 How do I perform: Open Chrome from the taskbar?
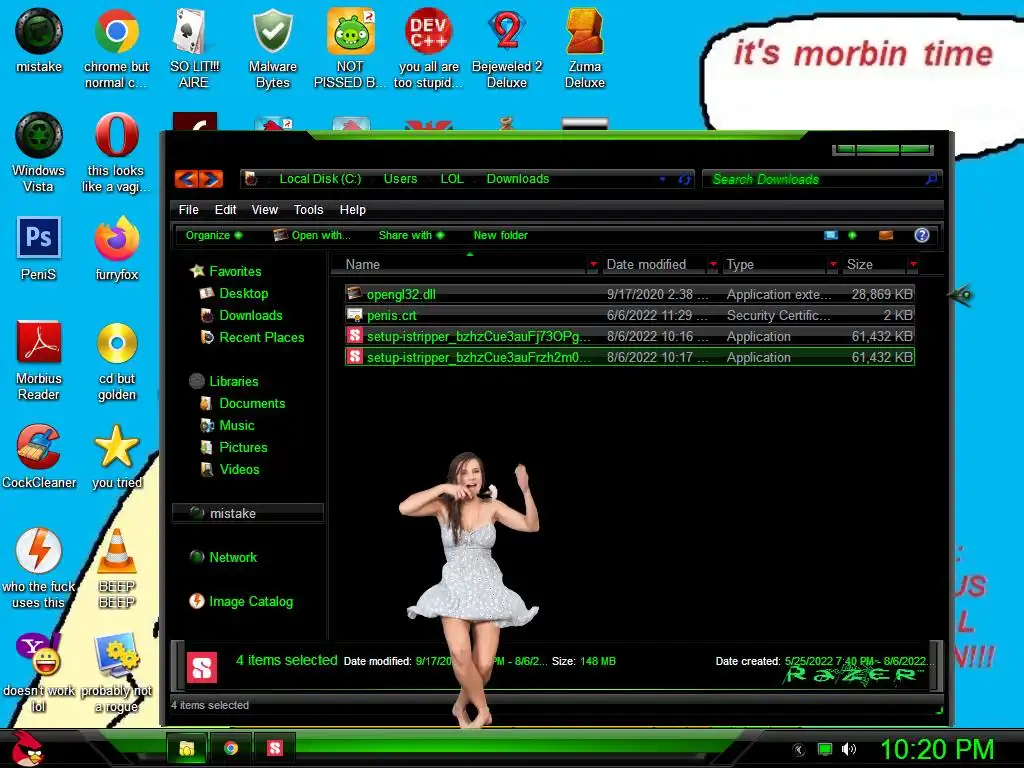click(231, 748)
